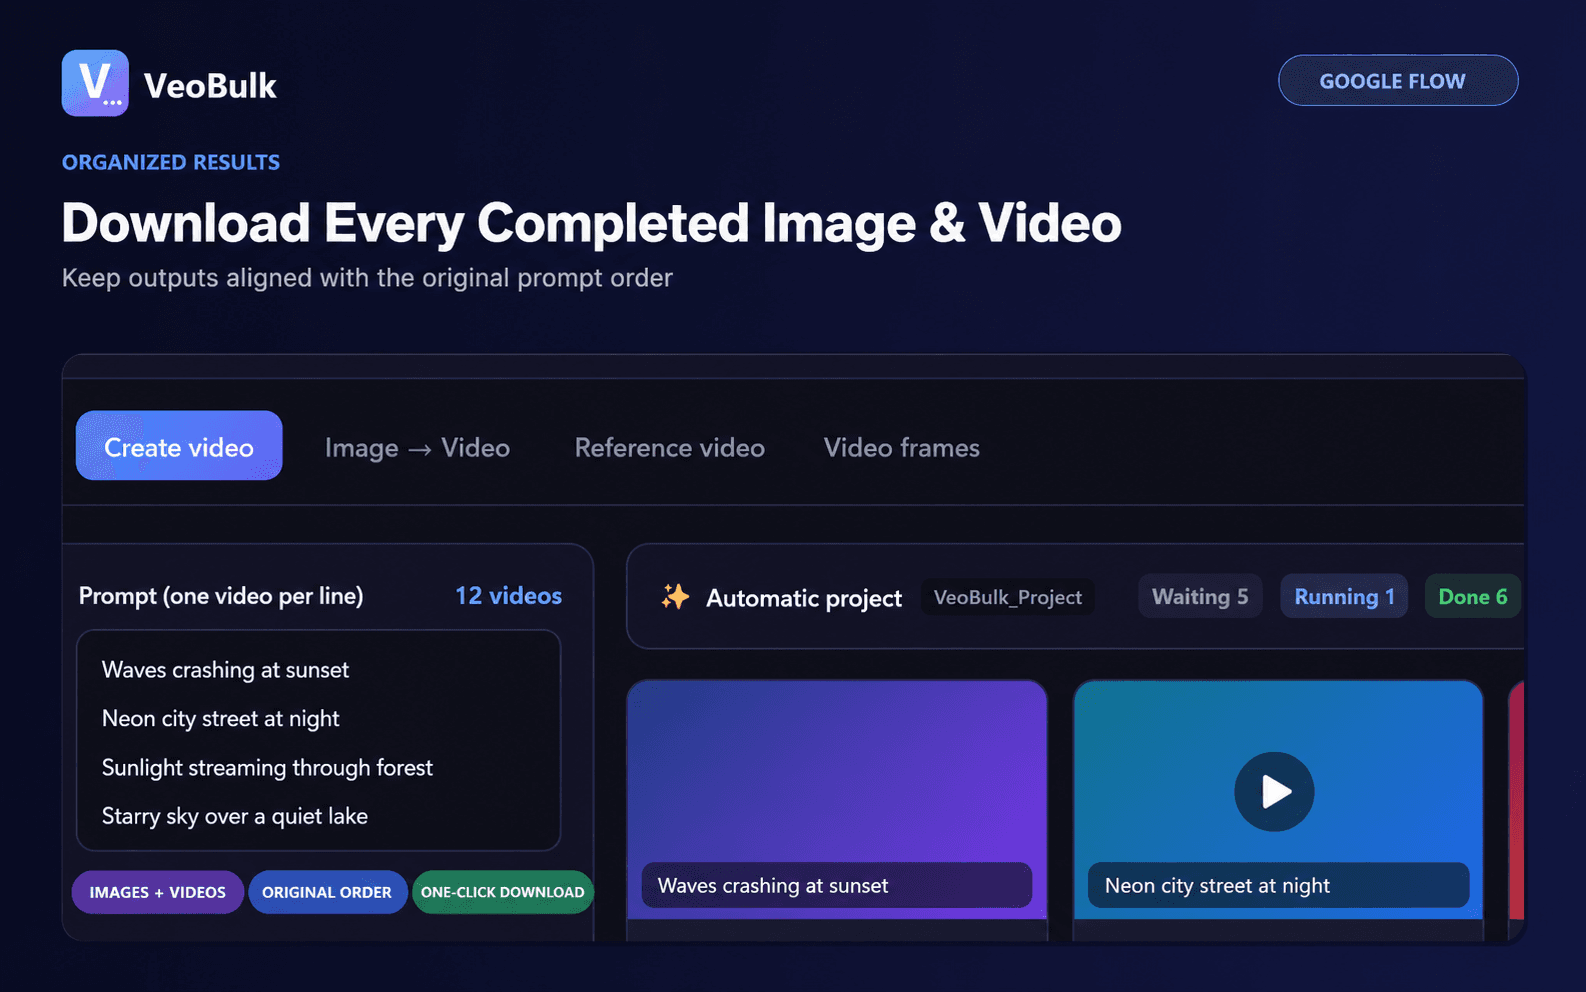Open the Google Flow button
The width and height of the screenshot is (1586, 992).
[1398, 81]
